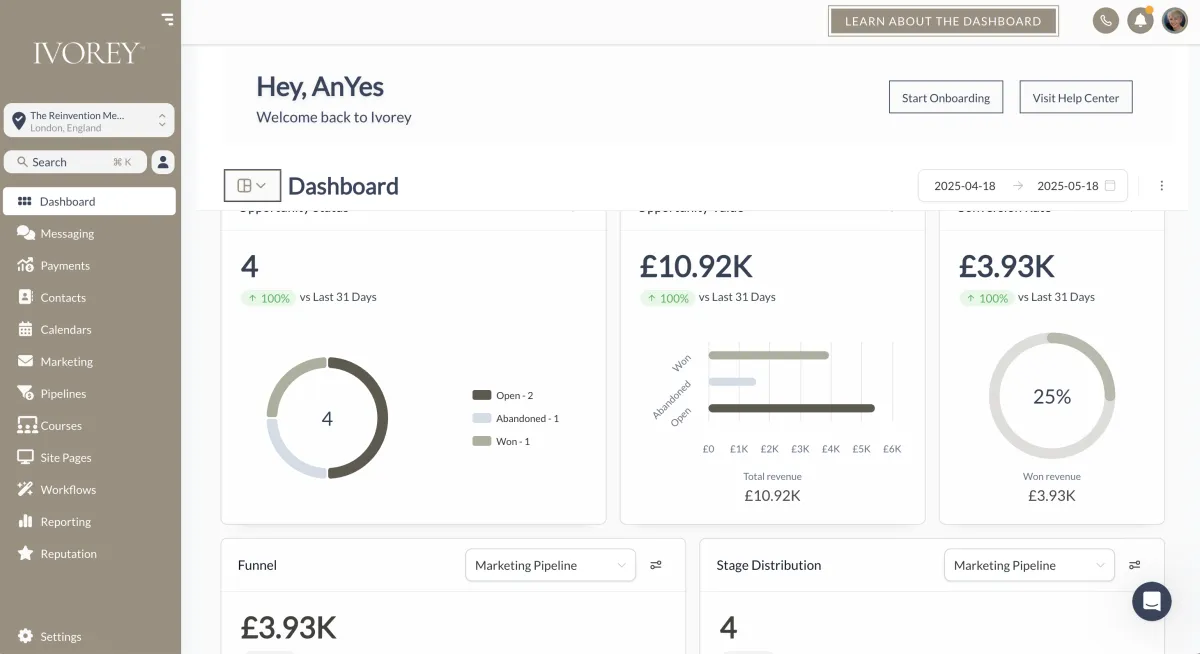Open notifications bell icon
1200x654 pixels.
(1140, 20)
